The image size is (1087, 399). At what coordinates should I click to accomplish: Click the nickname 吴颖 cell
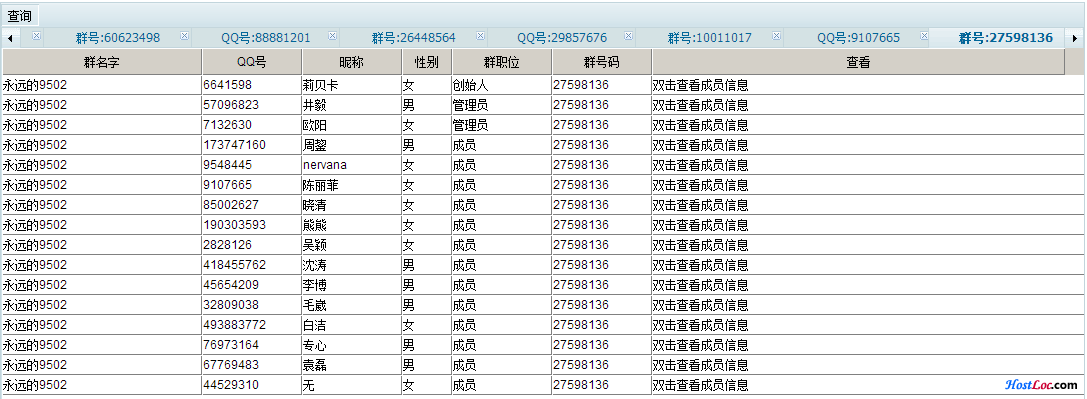pyautogui.click(x=351, y=245)
